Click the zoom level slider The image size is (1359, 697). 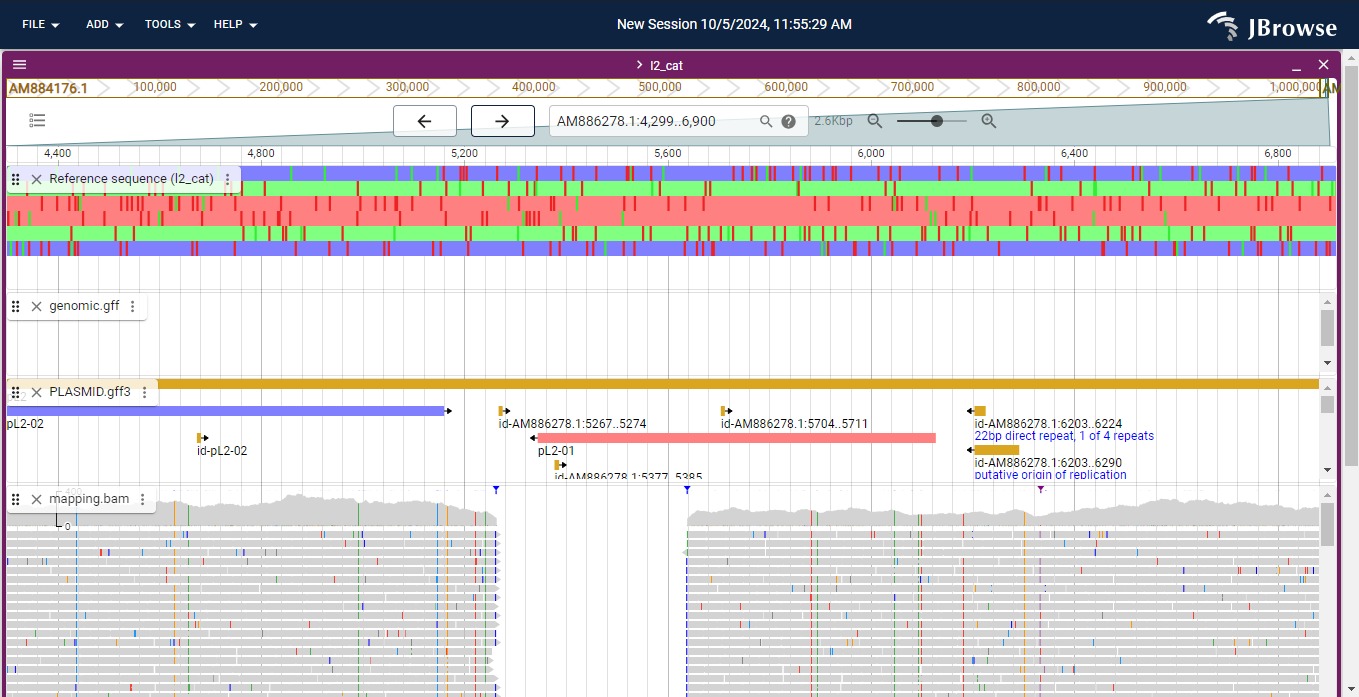point(932,121)
